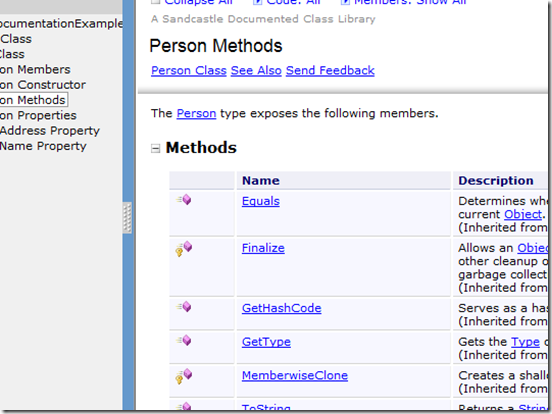Screen dimensions: 552x414
Task: Click the Finalize protected method icon
Action: pos(183,249)
